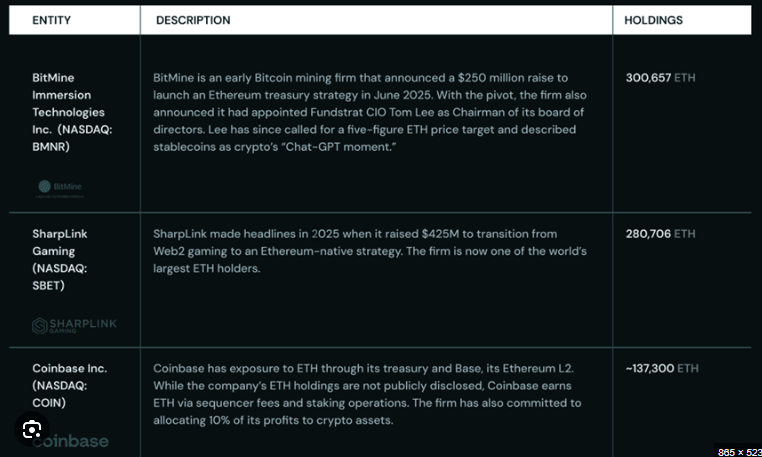Viewport: 762px width, 457px height.
Task: Click the BitMine company logo
Action: coord(60,189)
